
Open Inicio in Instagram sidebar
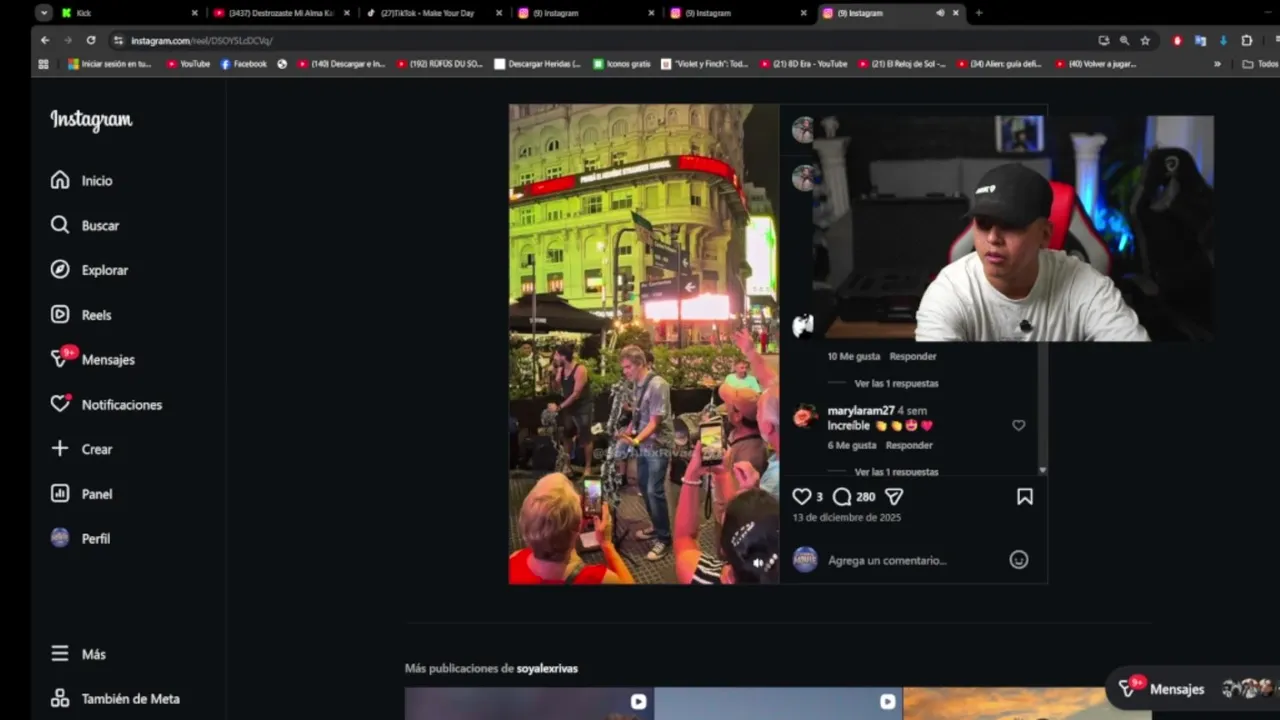tap(82, 180)
